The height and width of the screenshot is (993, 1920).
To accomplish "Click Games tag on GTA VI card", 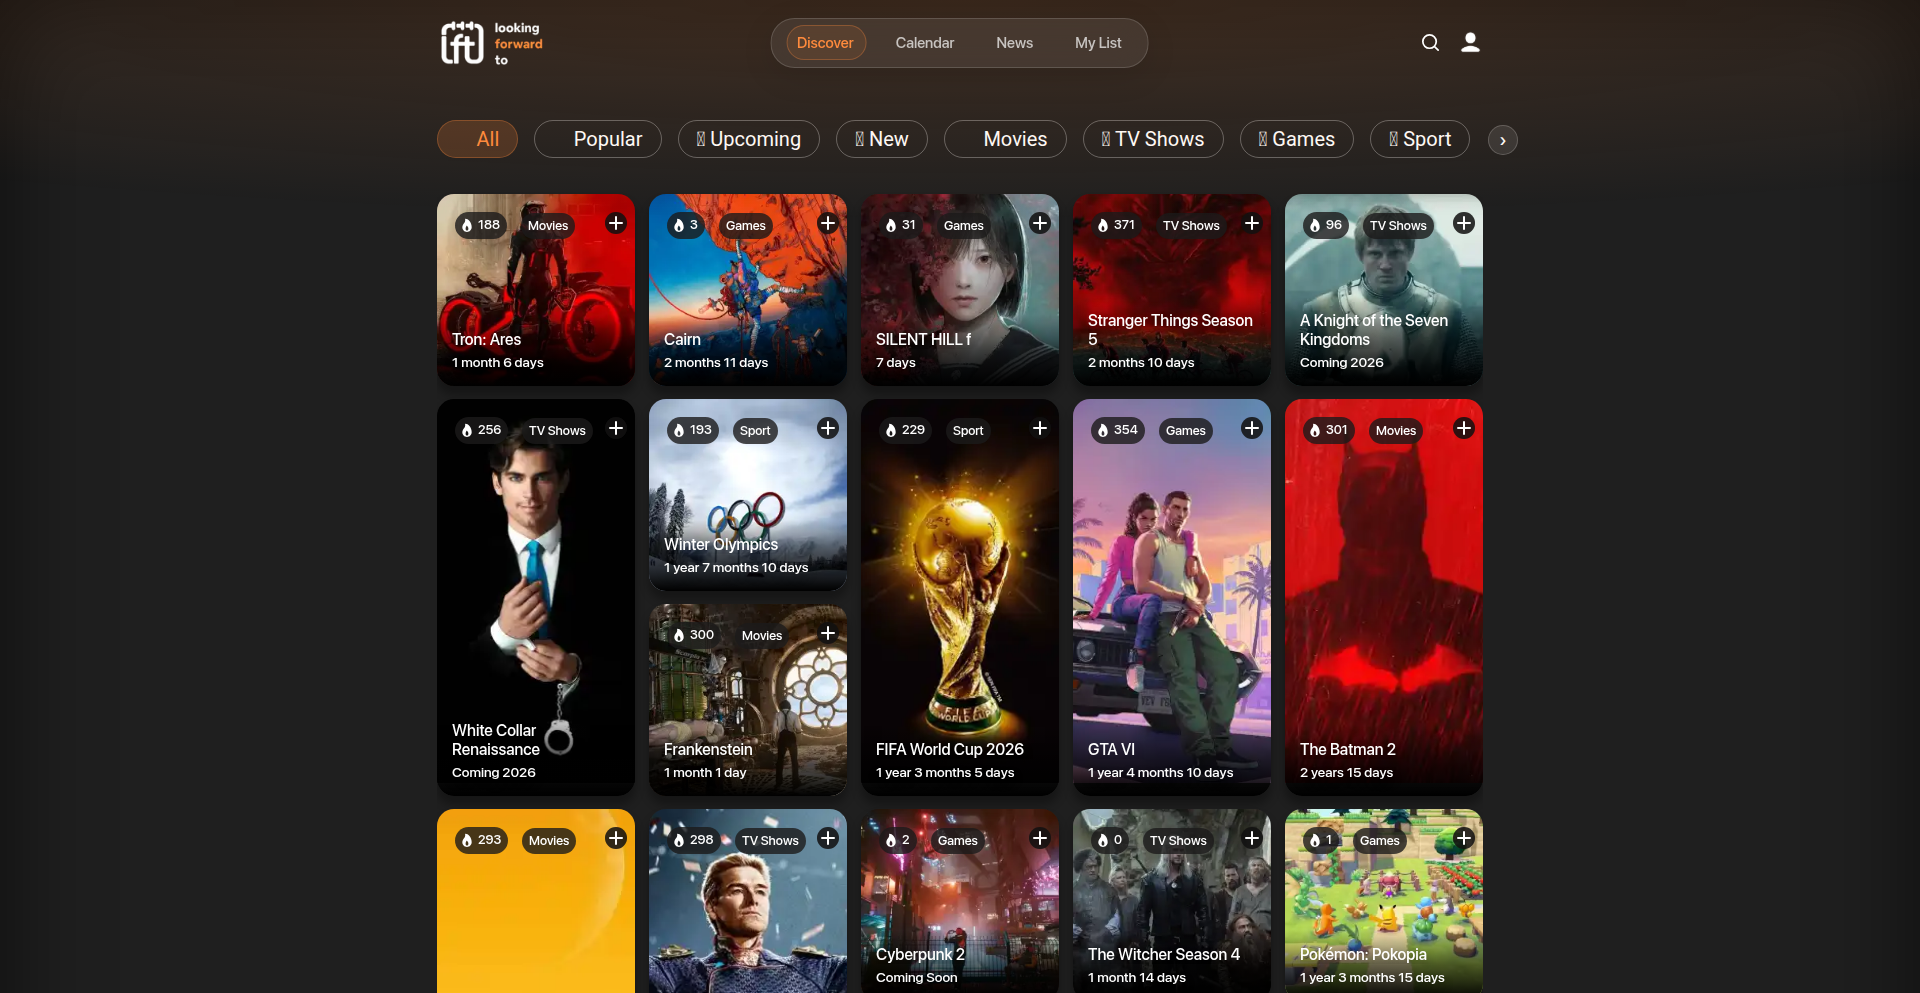I will pos(1186,431).
